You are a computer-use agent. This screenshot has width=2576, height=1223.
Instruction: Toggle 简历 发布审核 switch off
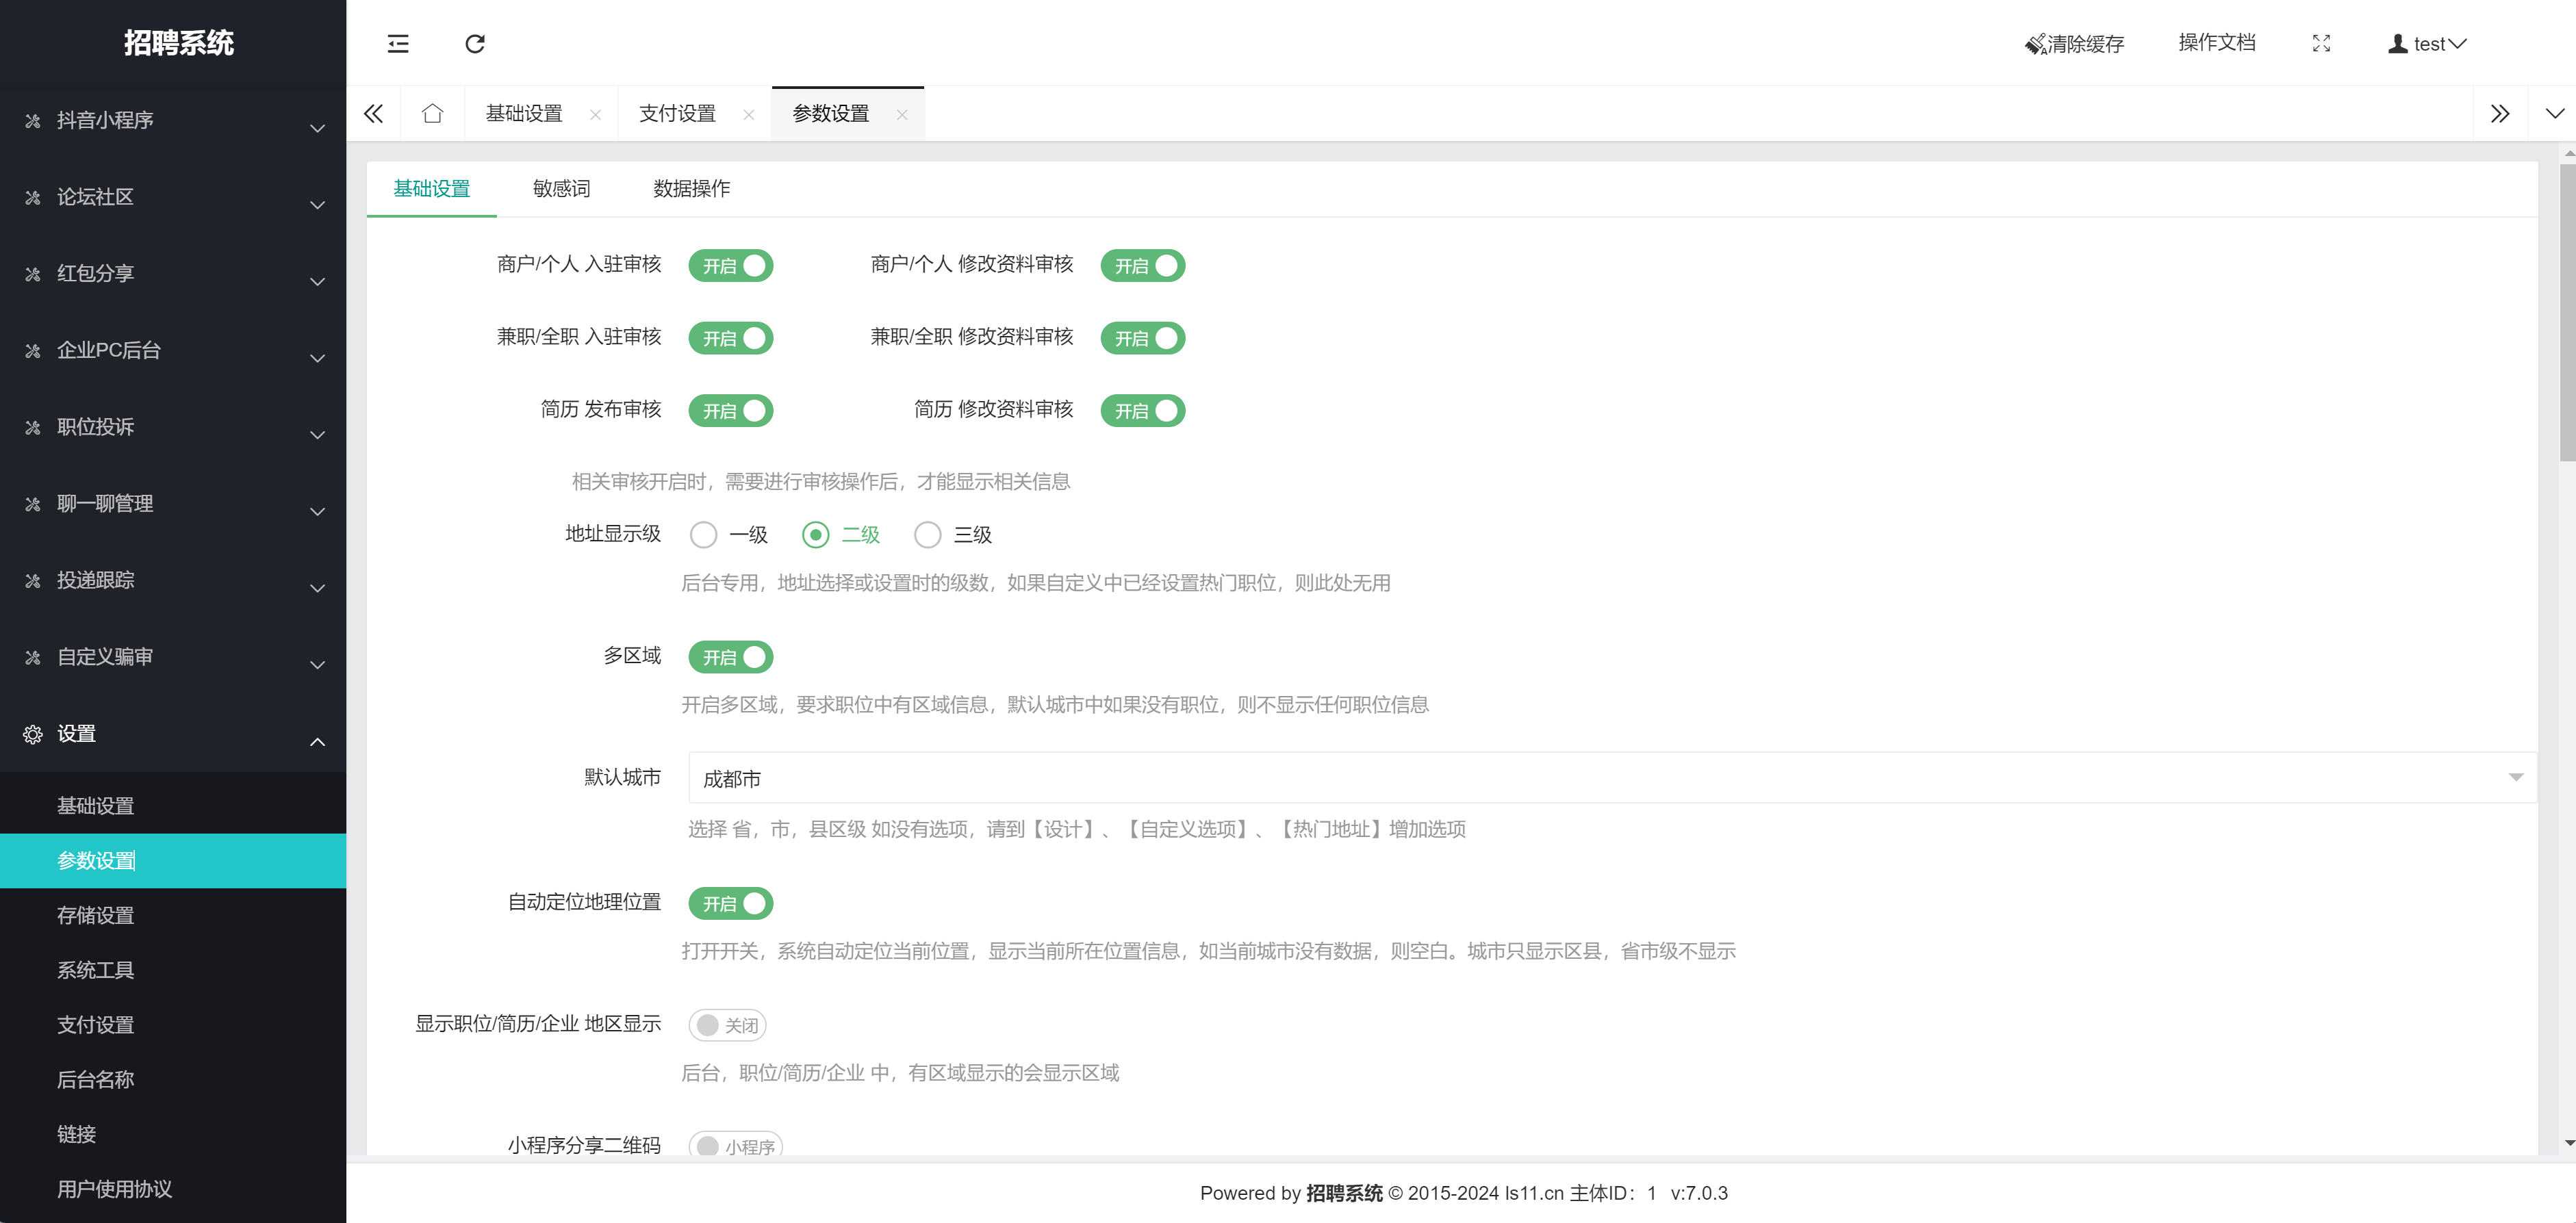coord(730,411)
